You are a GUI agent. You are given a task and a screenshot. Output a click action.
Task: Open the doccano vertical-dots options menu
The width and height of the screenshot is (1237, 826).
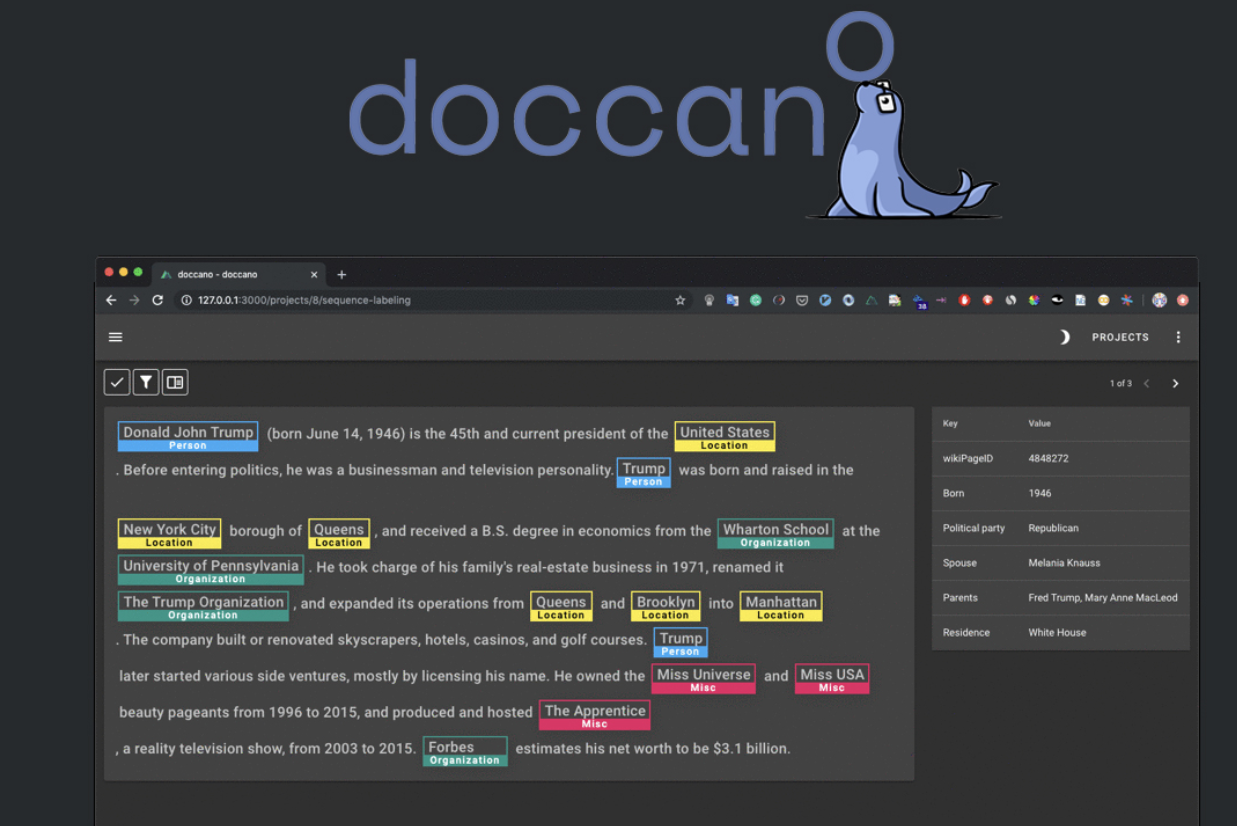click(x=1178, y=337)
